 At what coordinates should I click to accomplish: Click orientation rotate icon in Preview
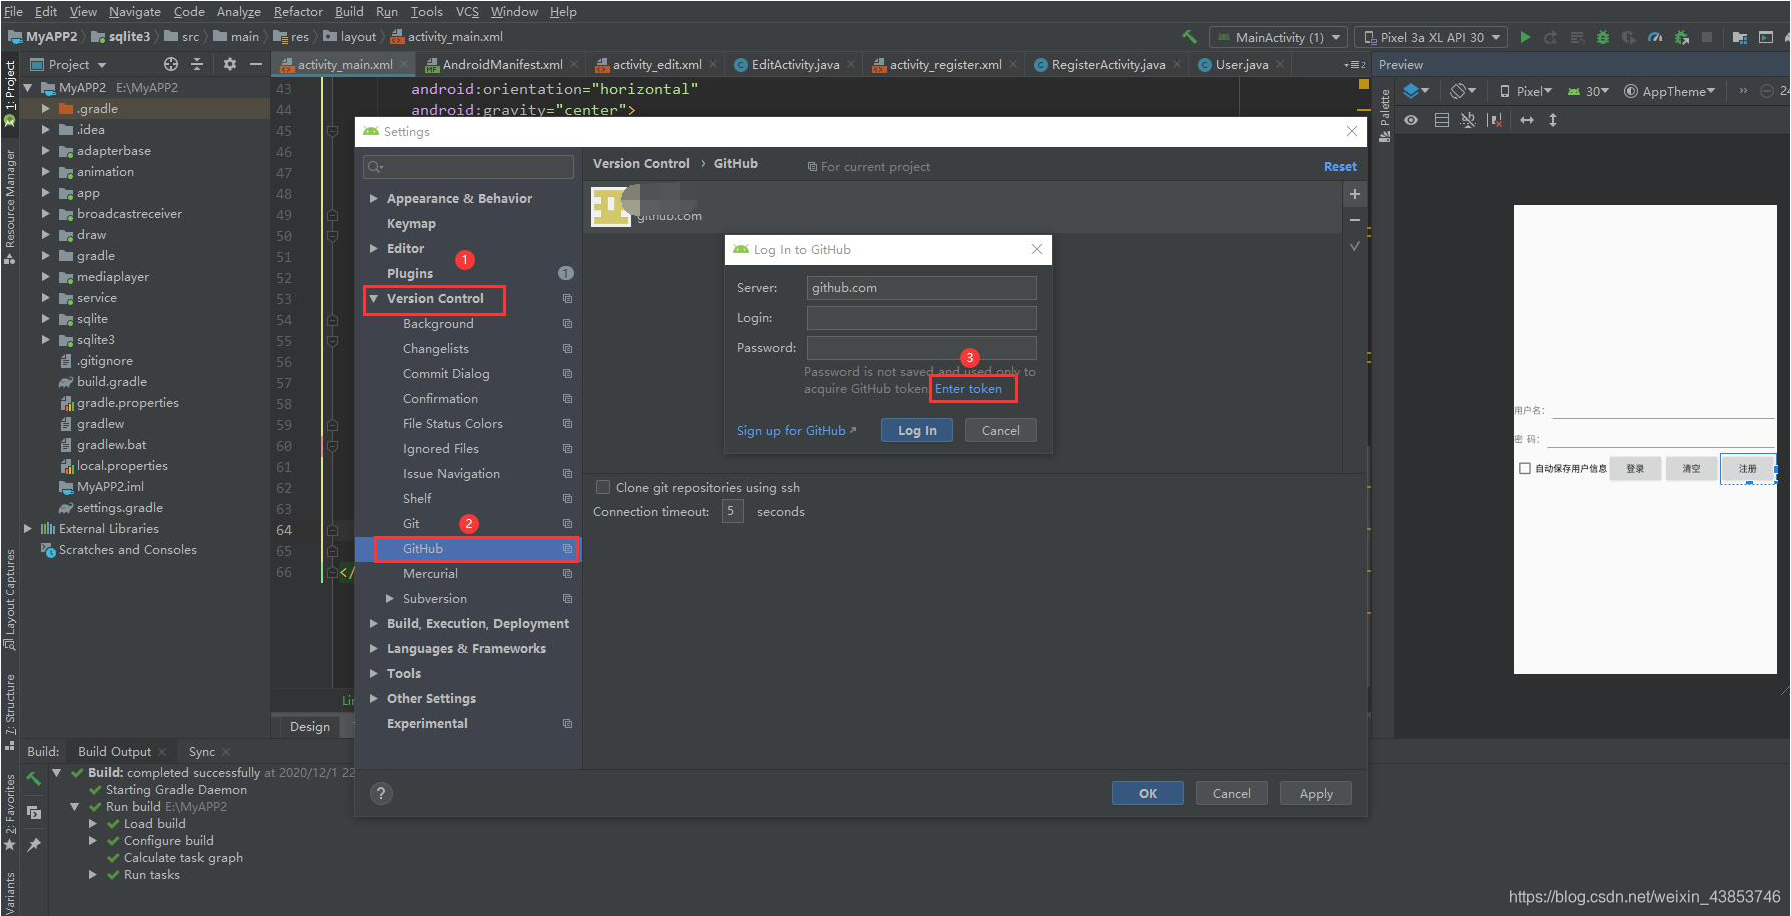point(1462,91)
